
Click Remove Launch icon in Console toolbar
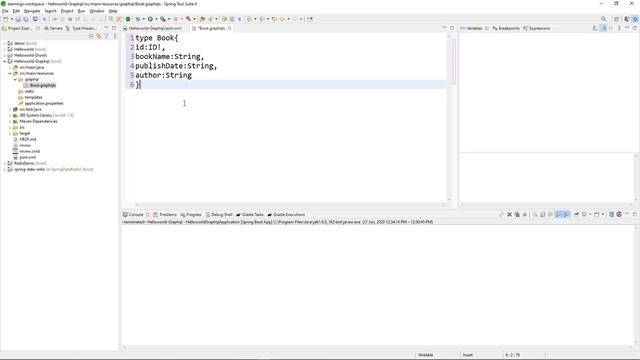(509, 215)
